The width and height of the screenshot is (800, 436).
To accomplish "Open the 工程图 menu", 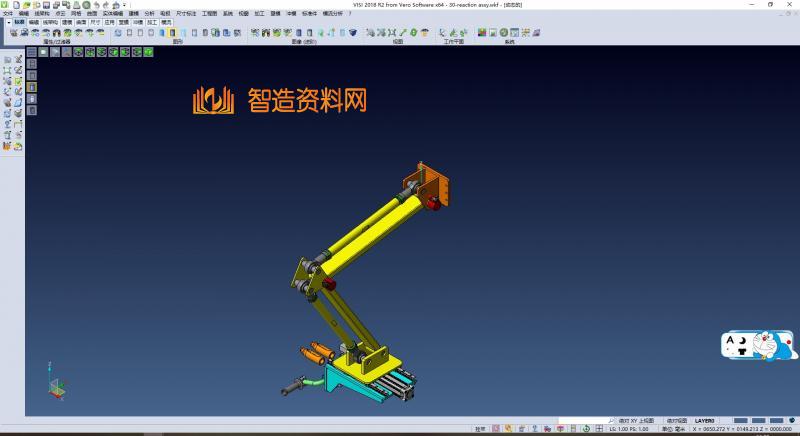I will coord(209,14).
